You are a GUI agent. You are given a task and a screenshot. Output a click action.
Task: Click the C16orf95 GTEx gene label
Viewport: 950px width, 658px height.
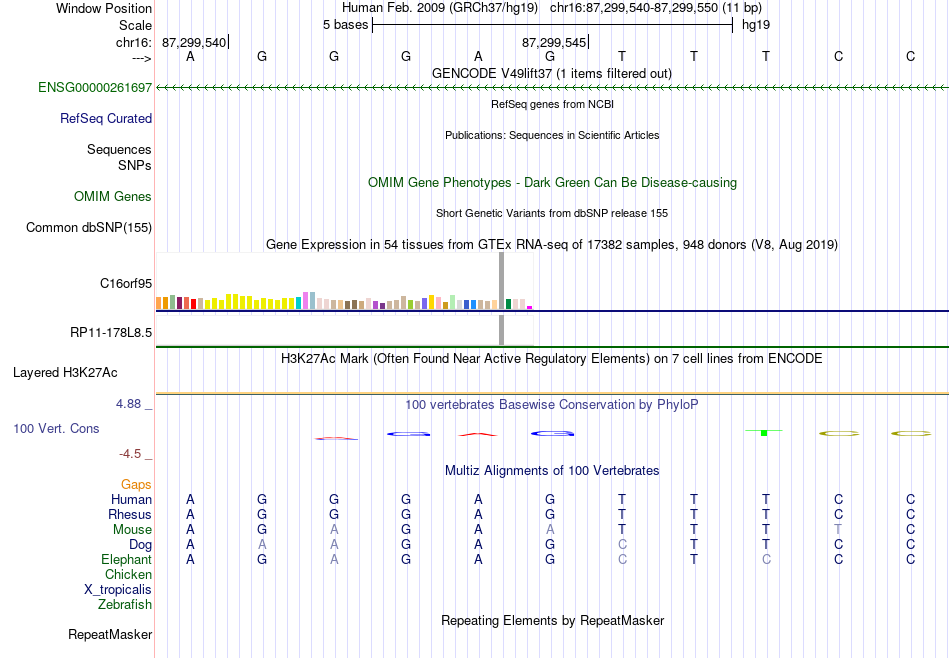[x=126, y=284]
